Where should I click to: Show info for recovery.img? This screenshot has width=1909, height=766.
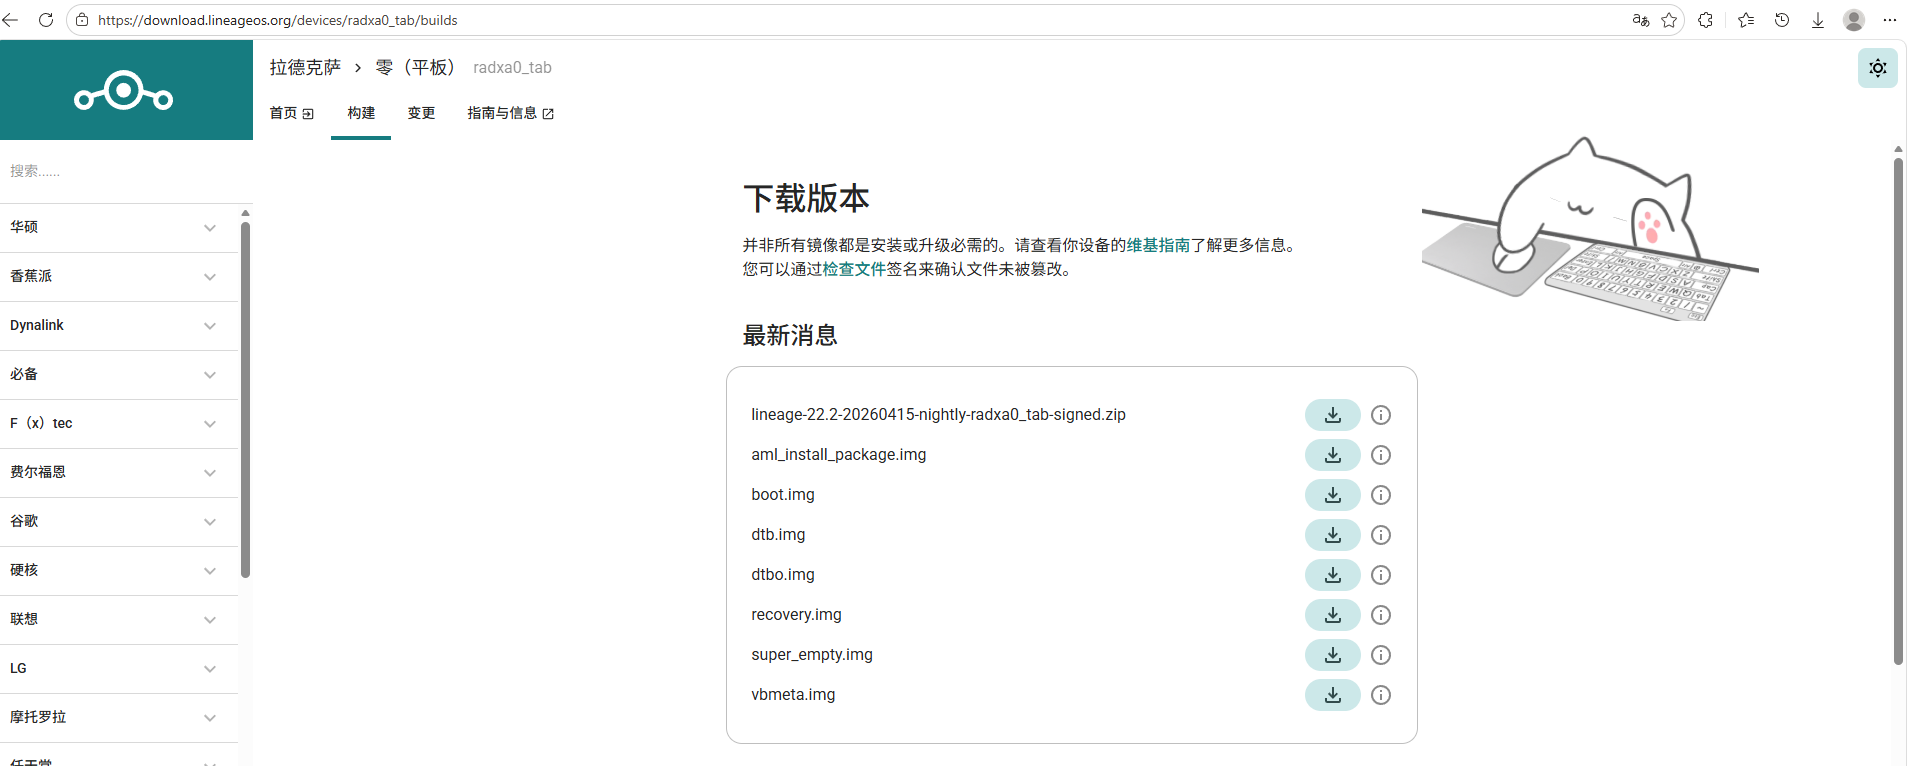1381,615
